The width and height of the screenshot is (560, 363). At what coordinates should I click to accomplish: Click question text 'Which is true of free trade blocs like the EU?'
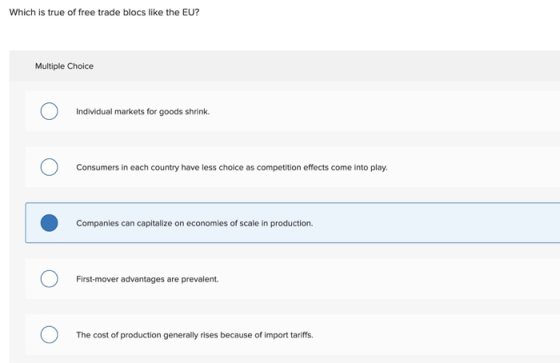104,12
